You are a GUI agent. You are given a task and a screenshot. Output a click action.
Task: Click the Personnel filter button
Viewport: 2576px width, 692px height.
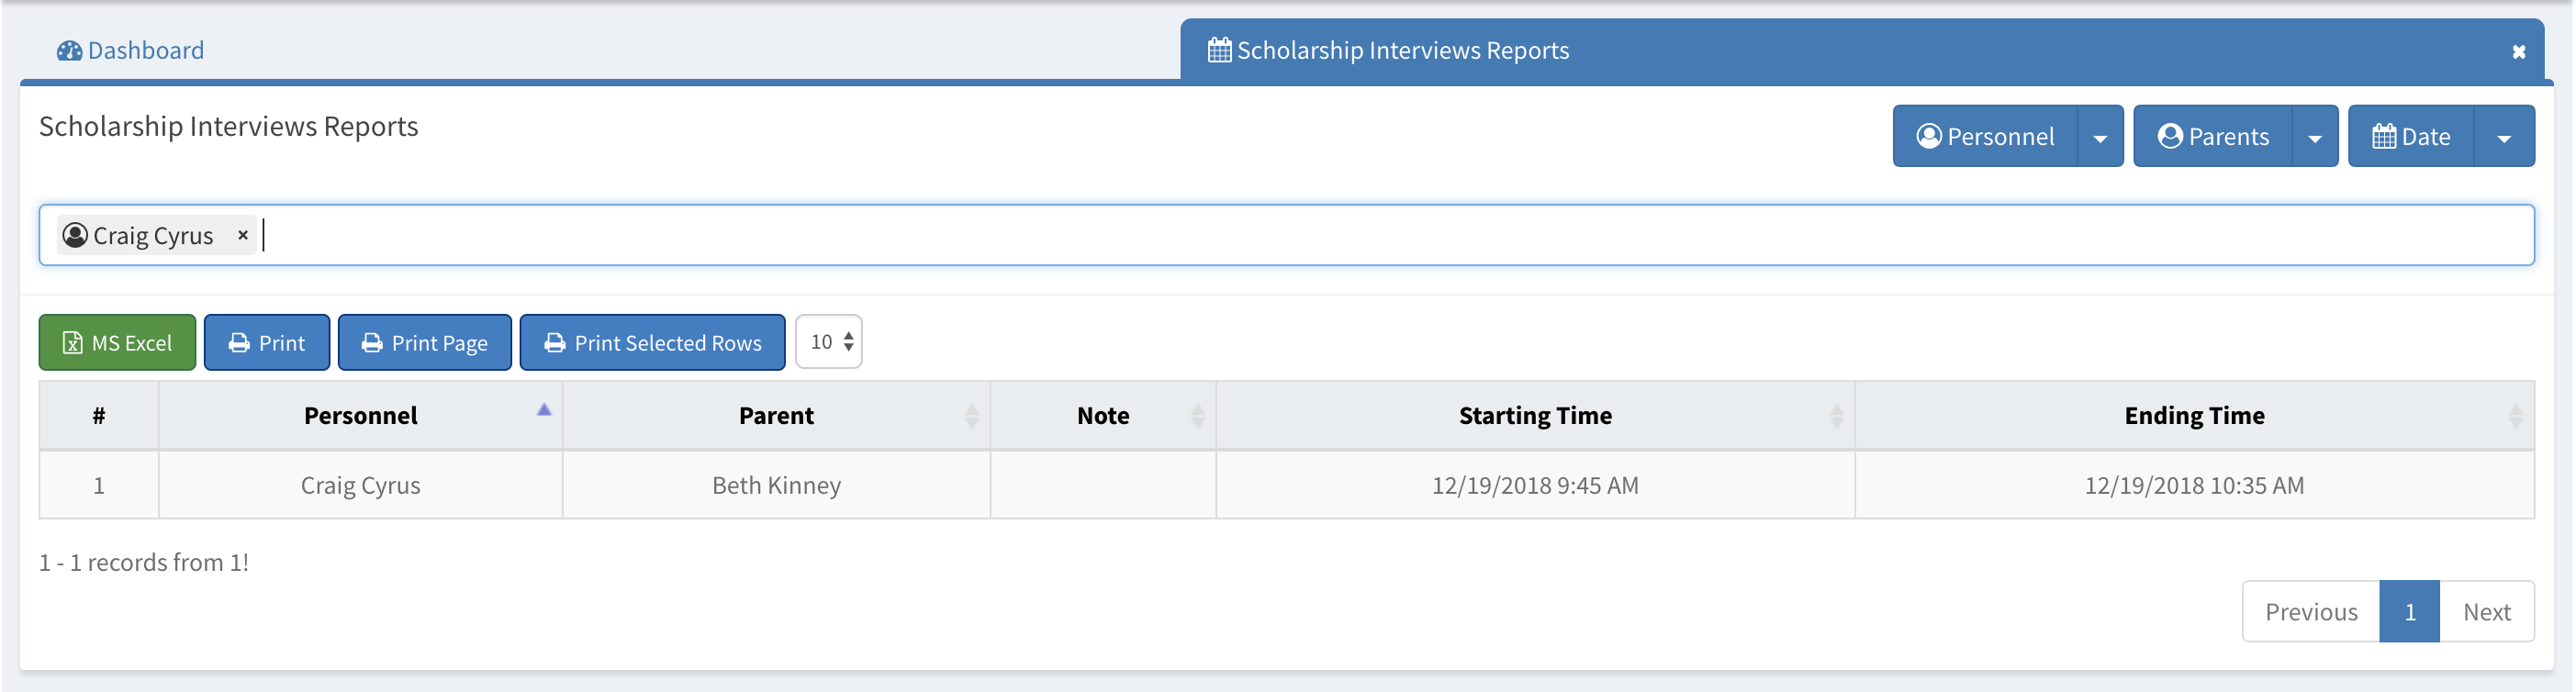coord(1985,136)
